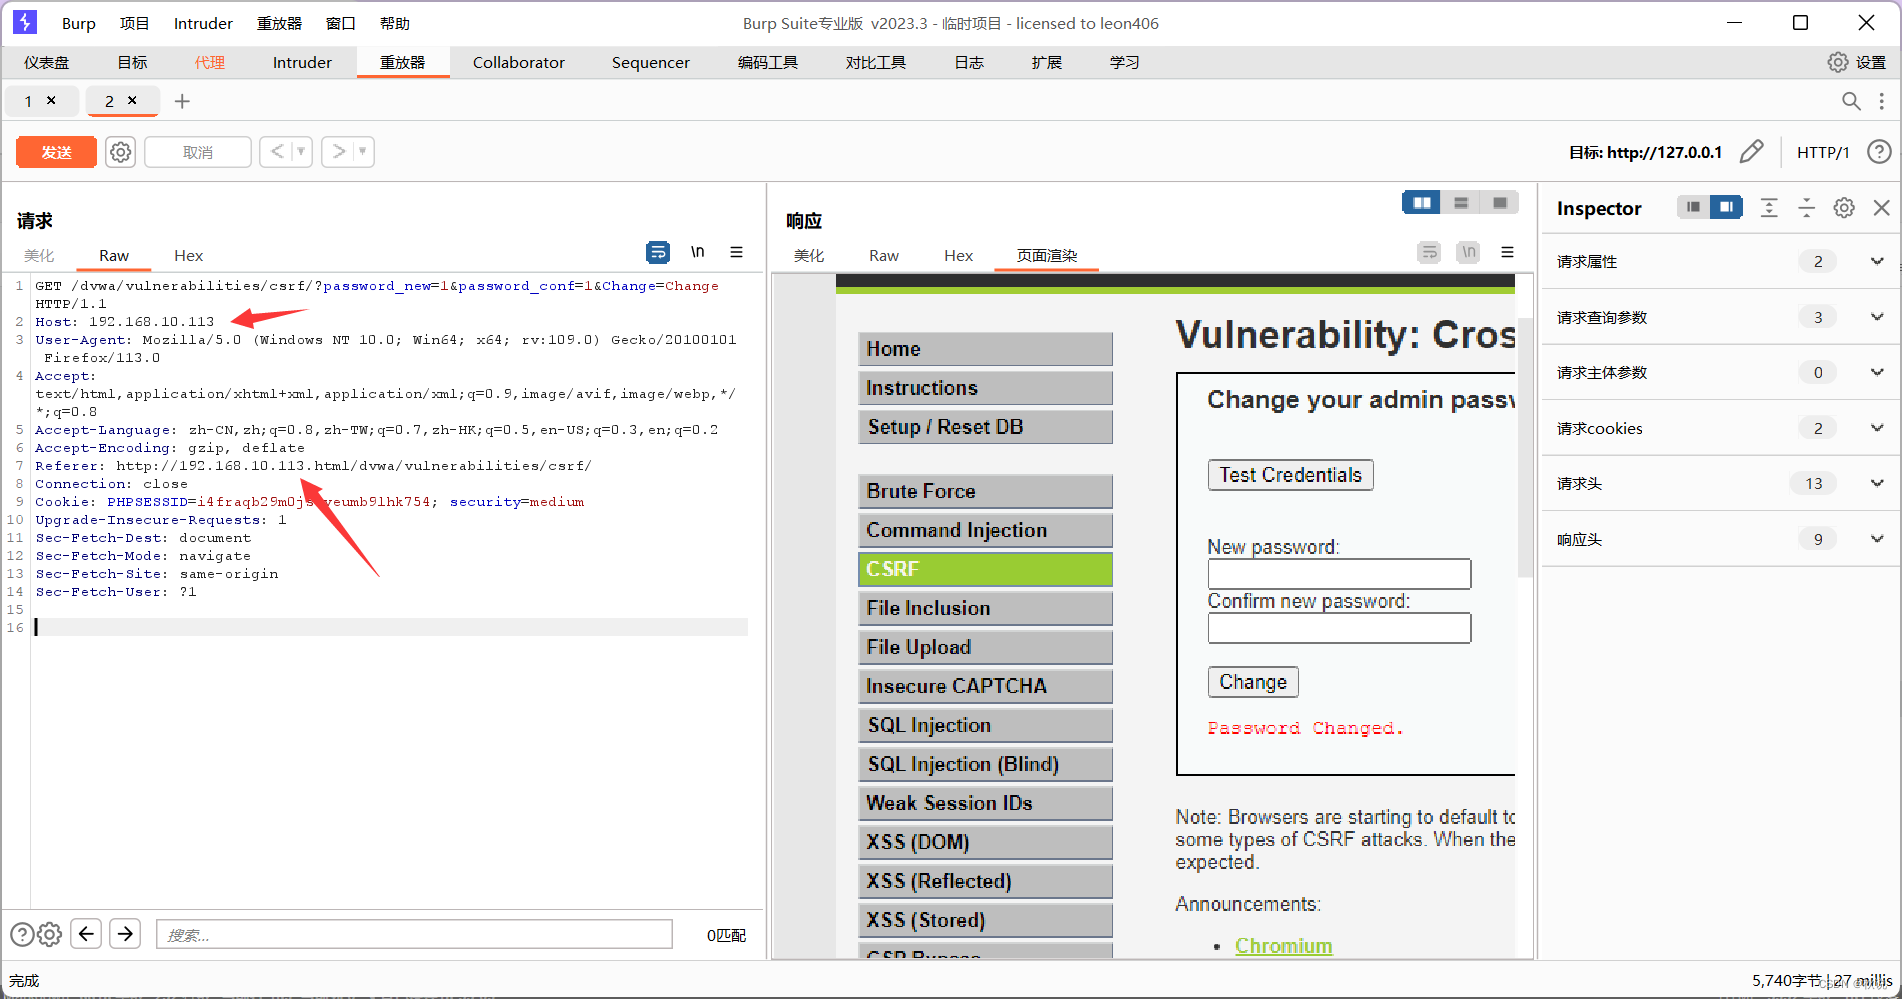Toggle word wrap in the request panel
Image resolution: width=1902 pixels, height=999 pixels.
click(658, 252)
